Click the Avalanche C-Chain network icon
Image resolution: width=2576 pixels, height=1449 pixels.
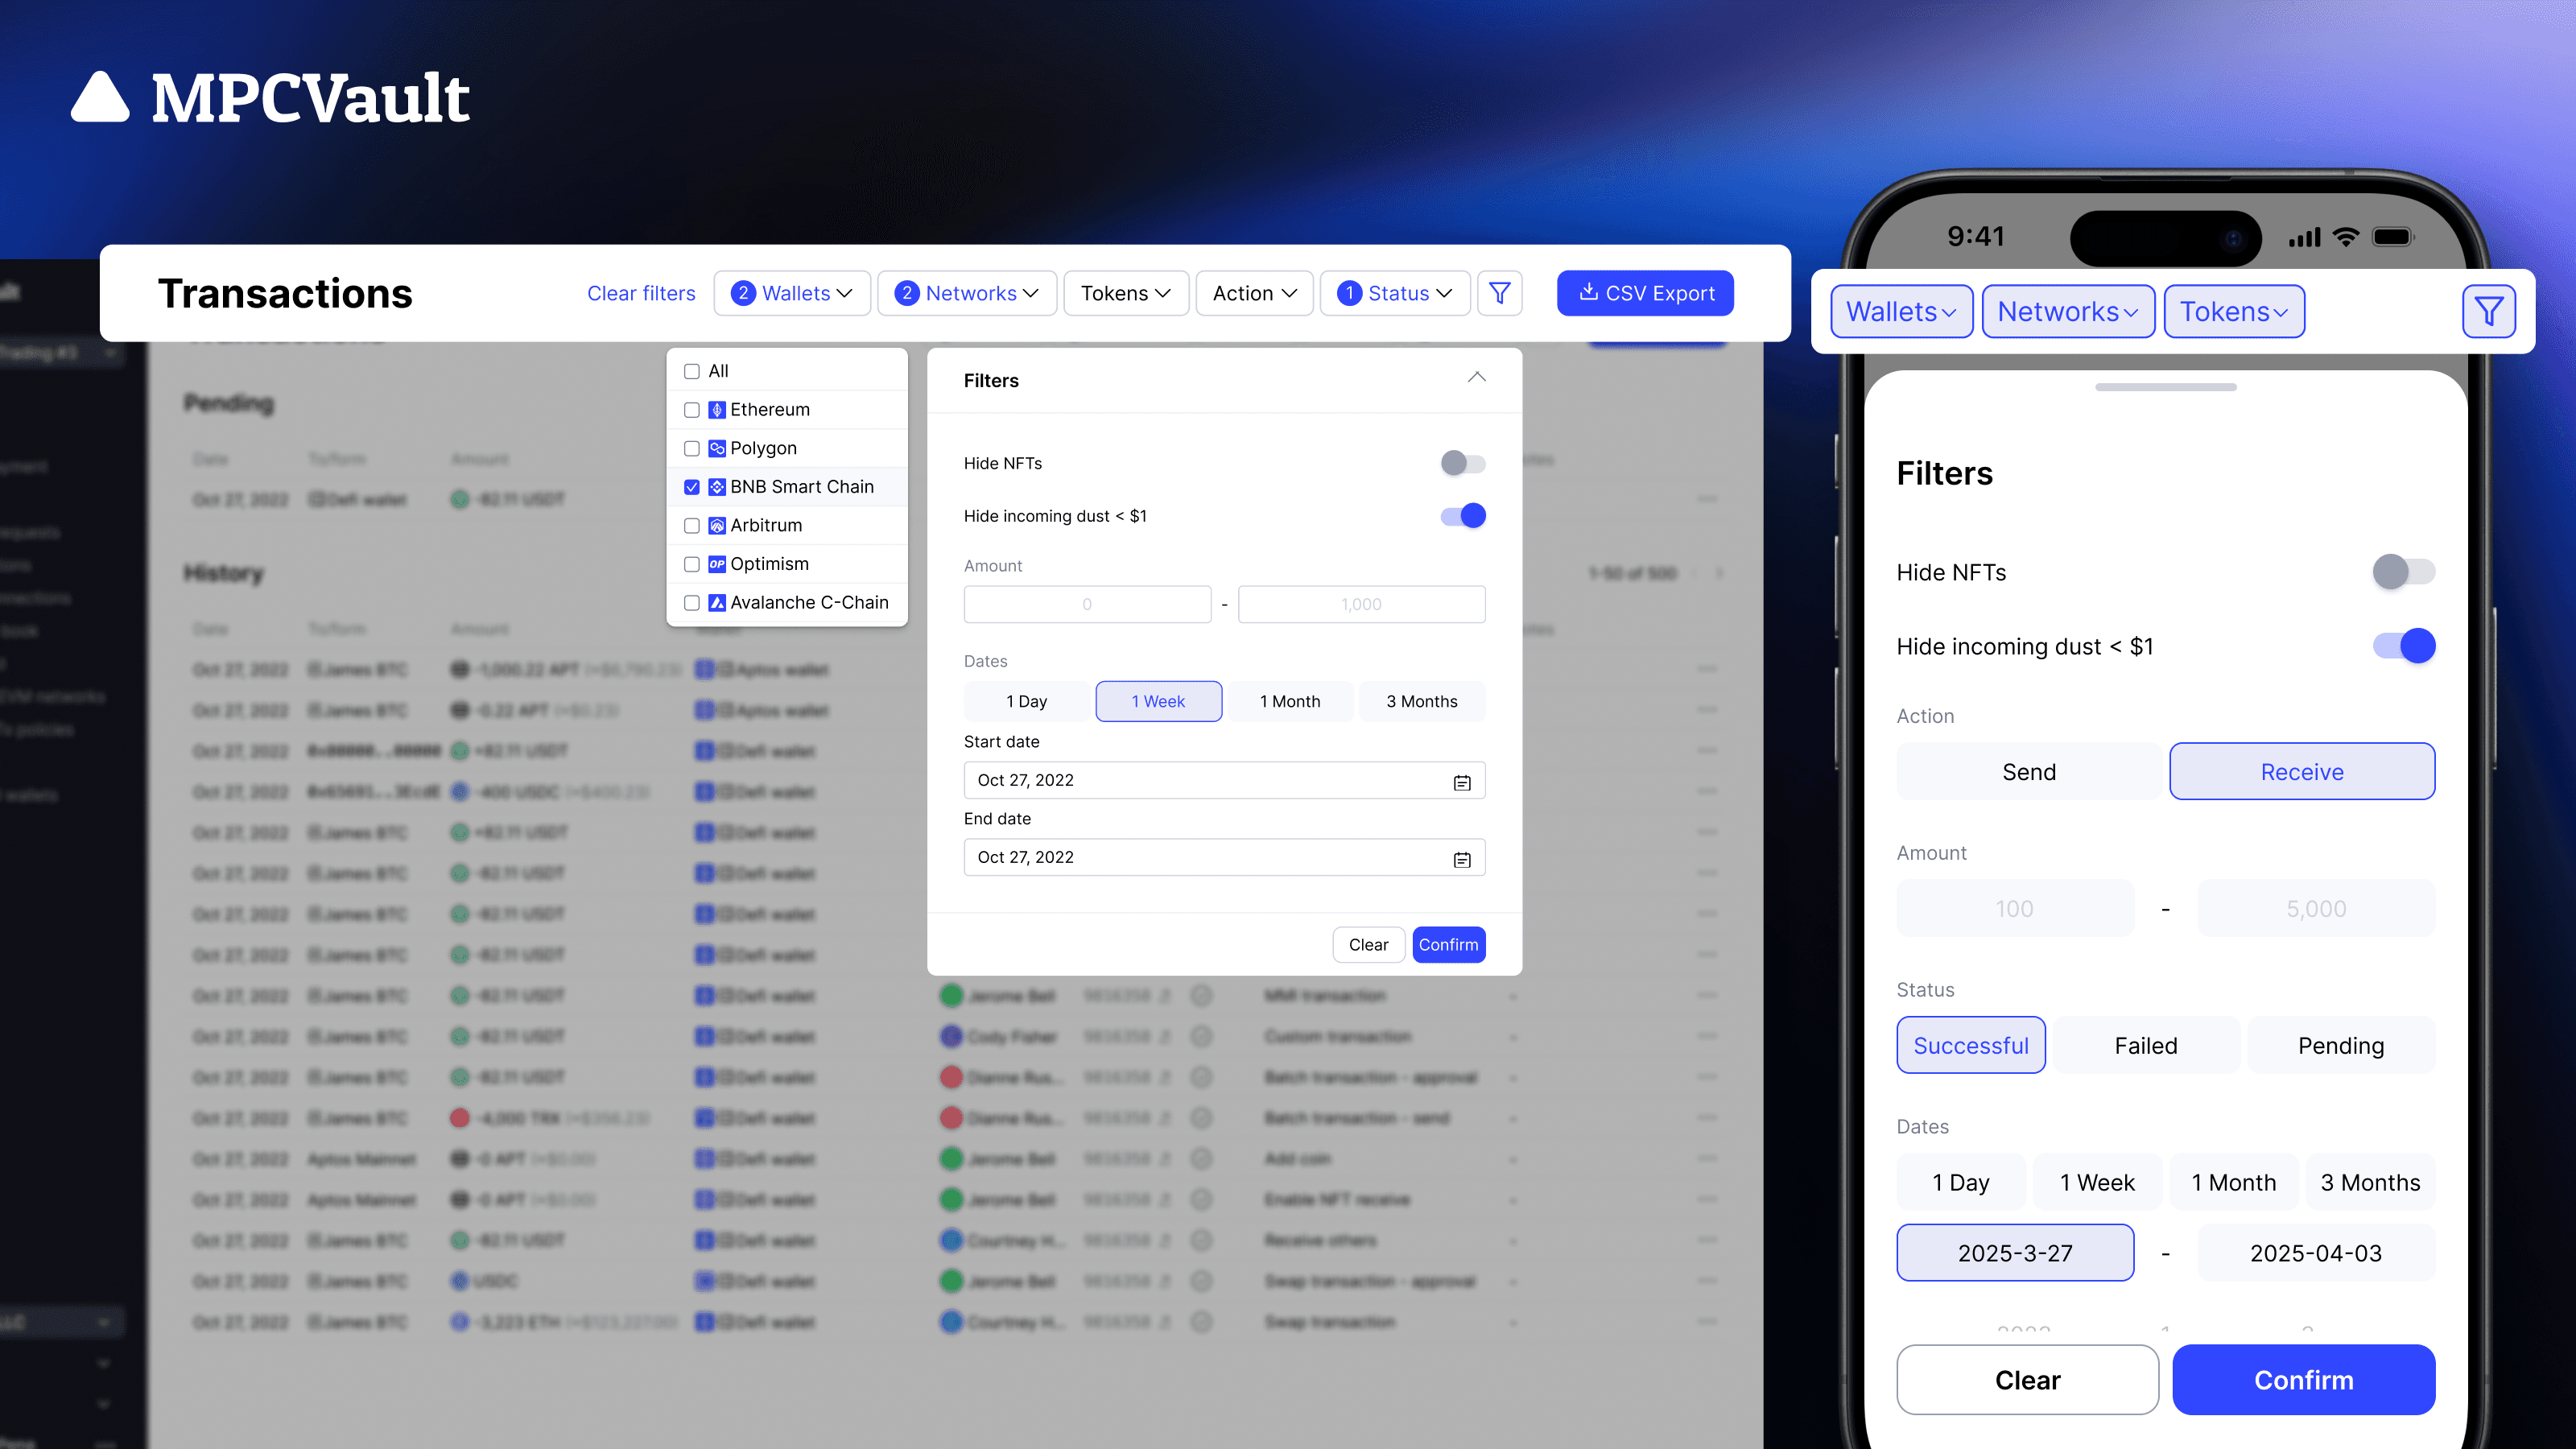pyautogui.click(x=717, y=603)
